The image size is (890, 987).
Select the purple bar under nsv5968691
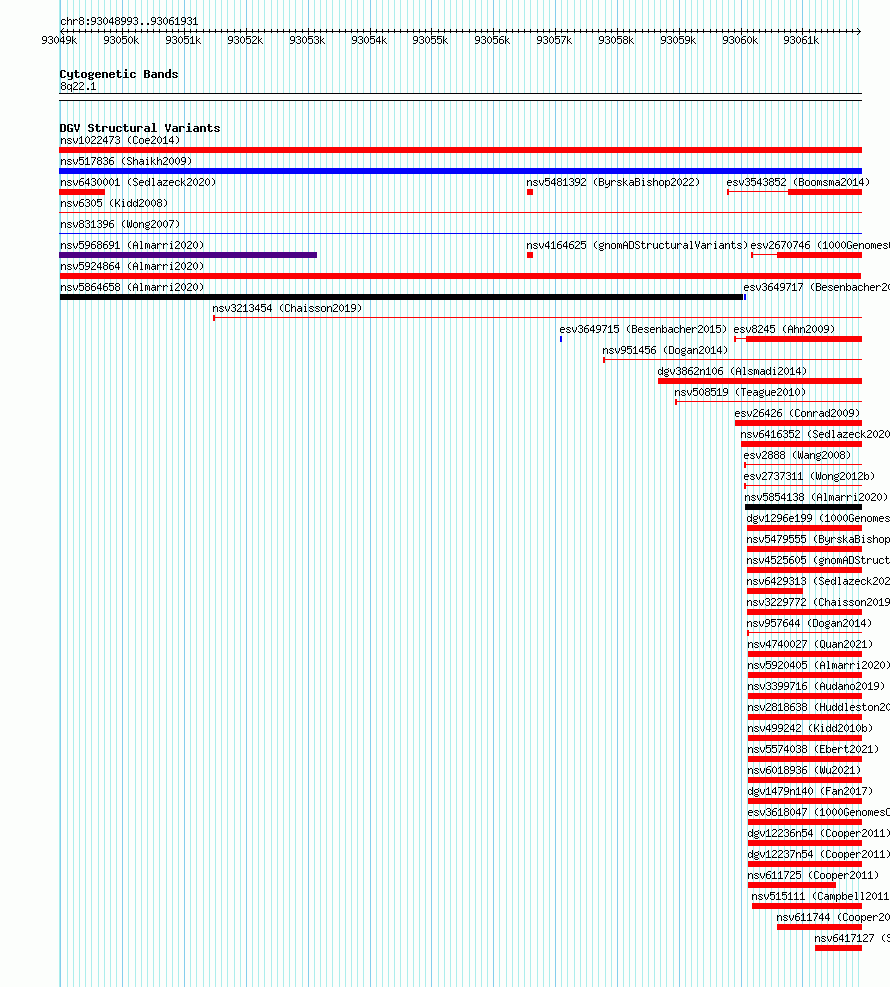(188, 255)
